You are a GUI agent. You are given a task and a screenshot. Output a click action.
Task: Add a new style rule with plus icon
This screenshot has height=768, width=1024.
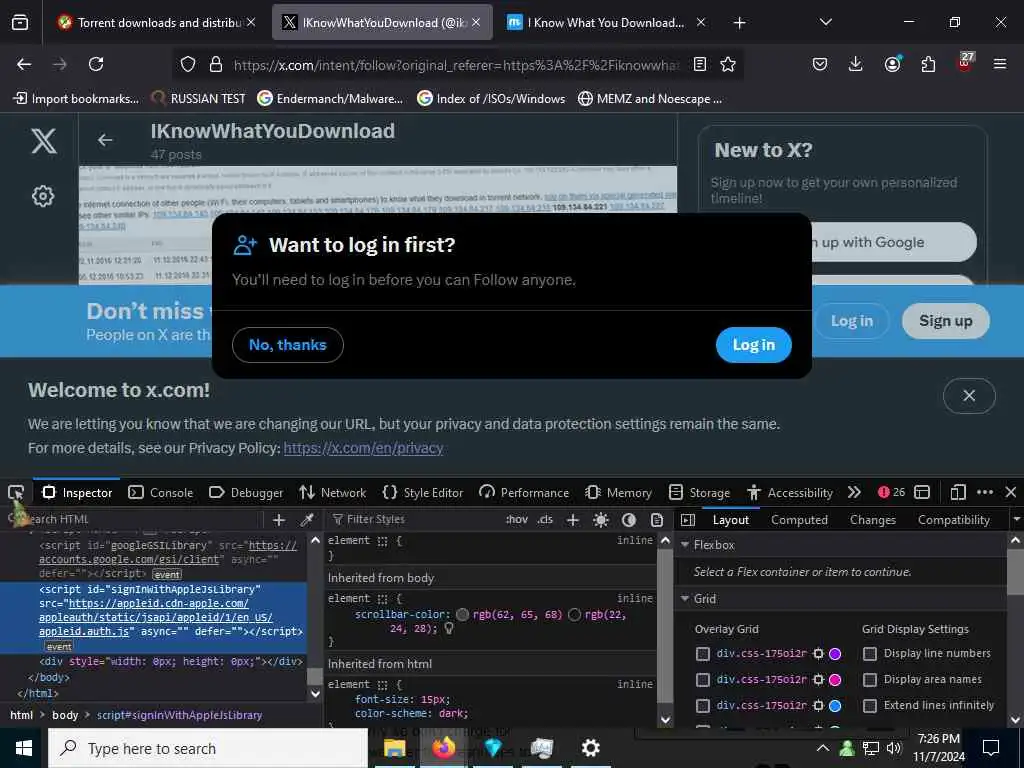click(x=573, y=520)
